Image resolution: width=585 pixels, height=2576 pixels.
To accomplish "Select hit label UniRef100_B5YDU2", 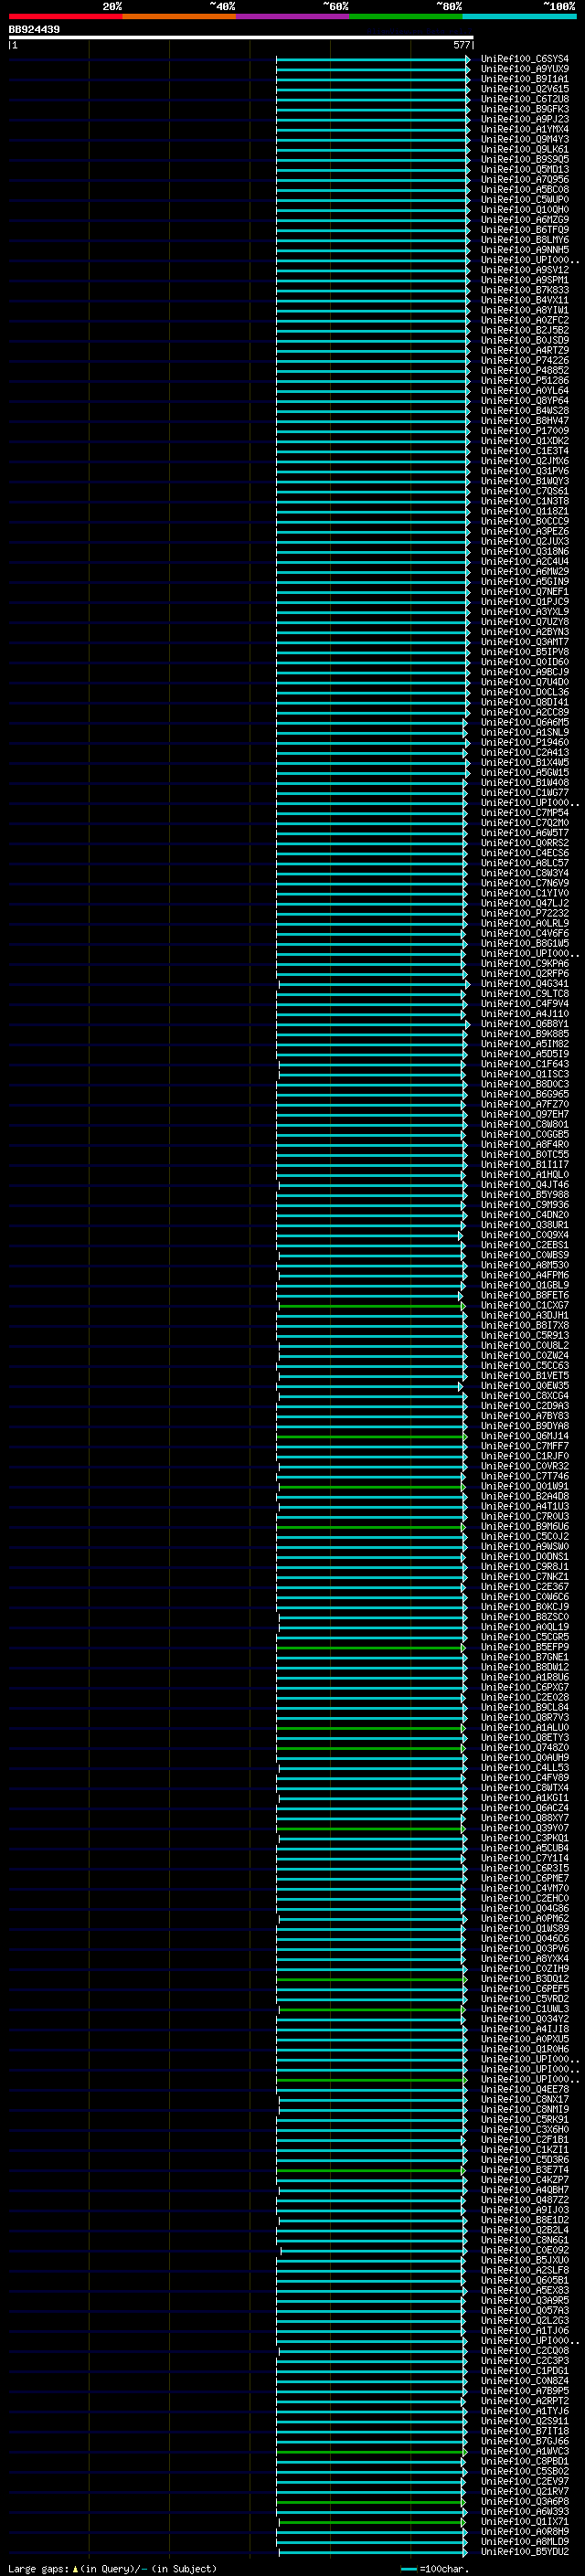I will [x=525, y=2552].
